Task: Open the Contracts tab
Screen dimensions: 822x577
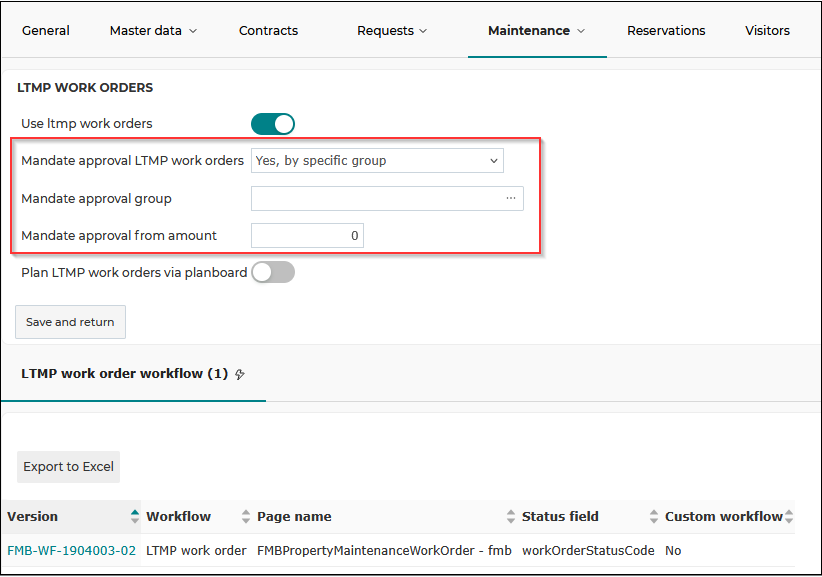Action: [268, 31]
